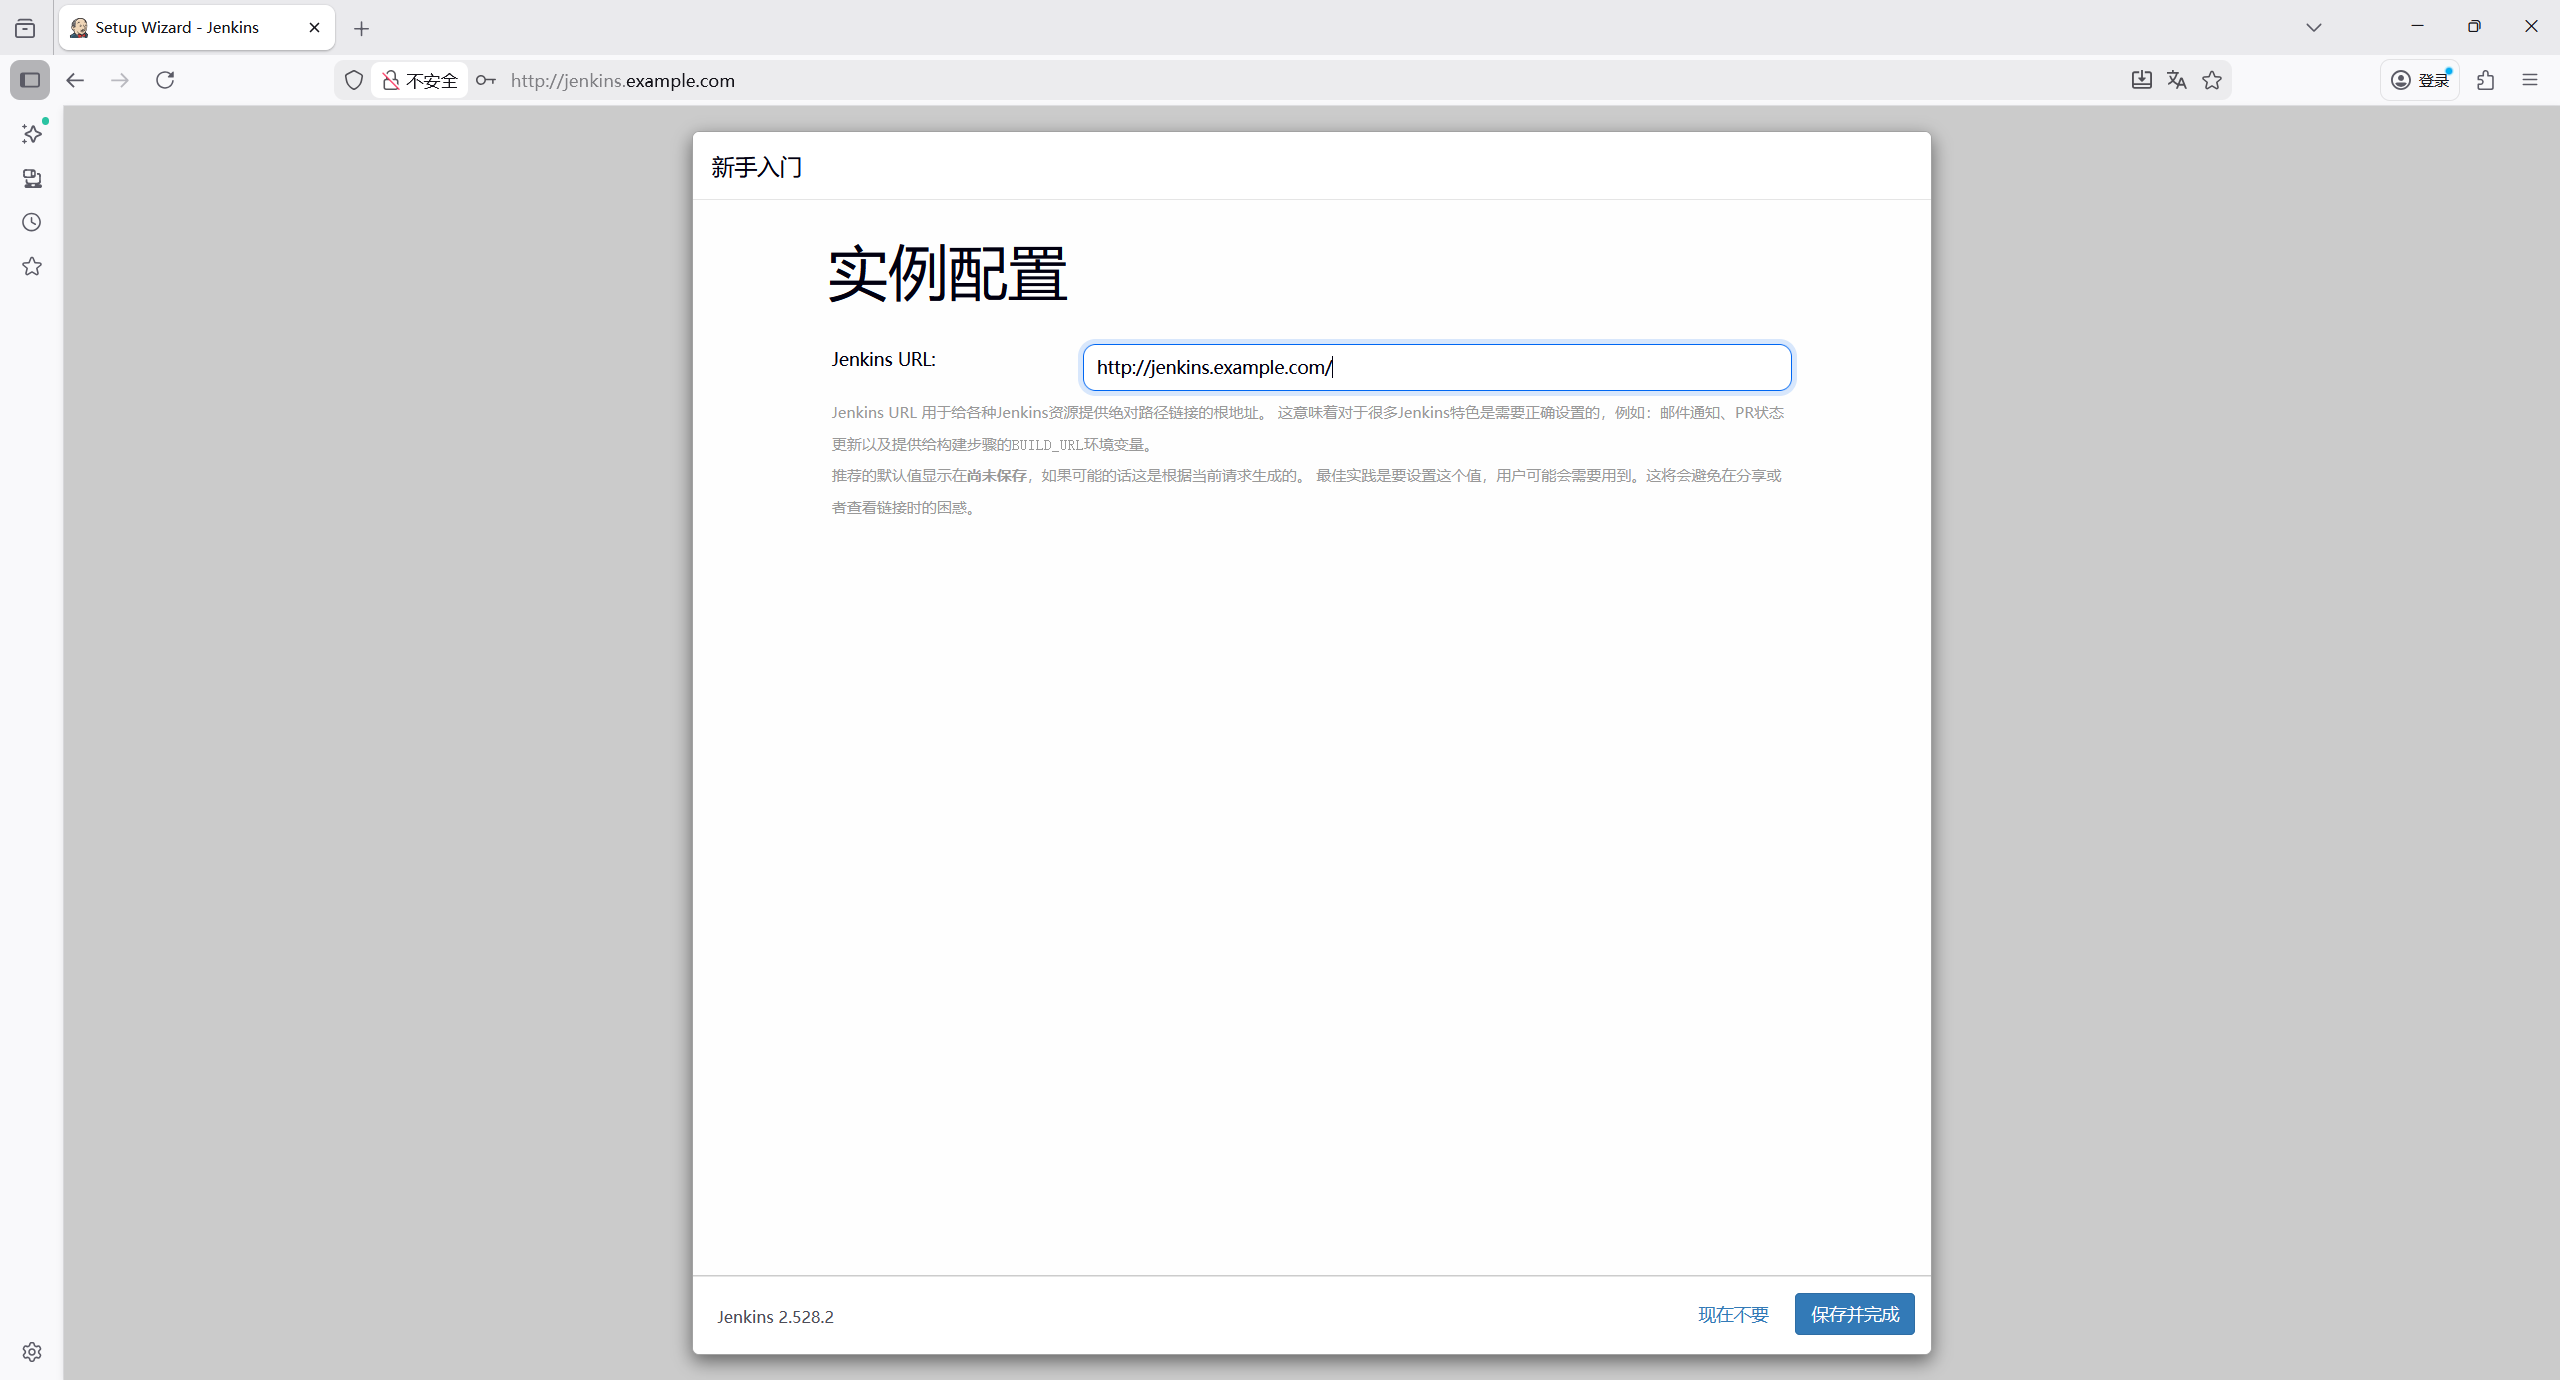Toggle the sidebar panel button
This screenshot has height=1380, width=2560.
coord(30,80)
